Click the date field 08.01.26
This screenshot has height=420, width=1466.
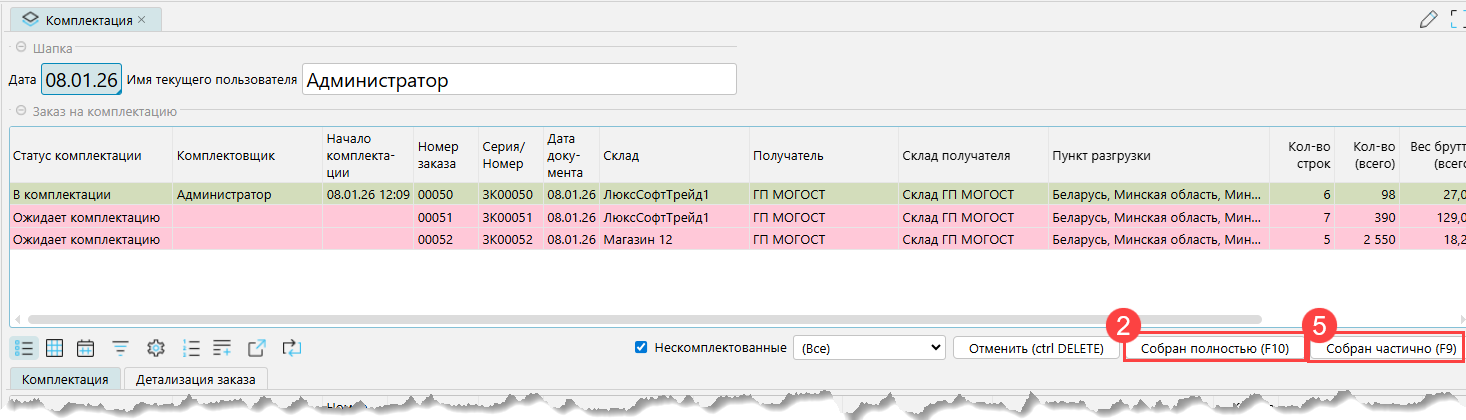tap(81, 80)
